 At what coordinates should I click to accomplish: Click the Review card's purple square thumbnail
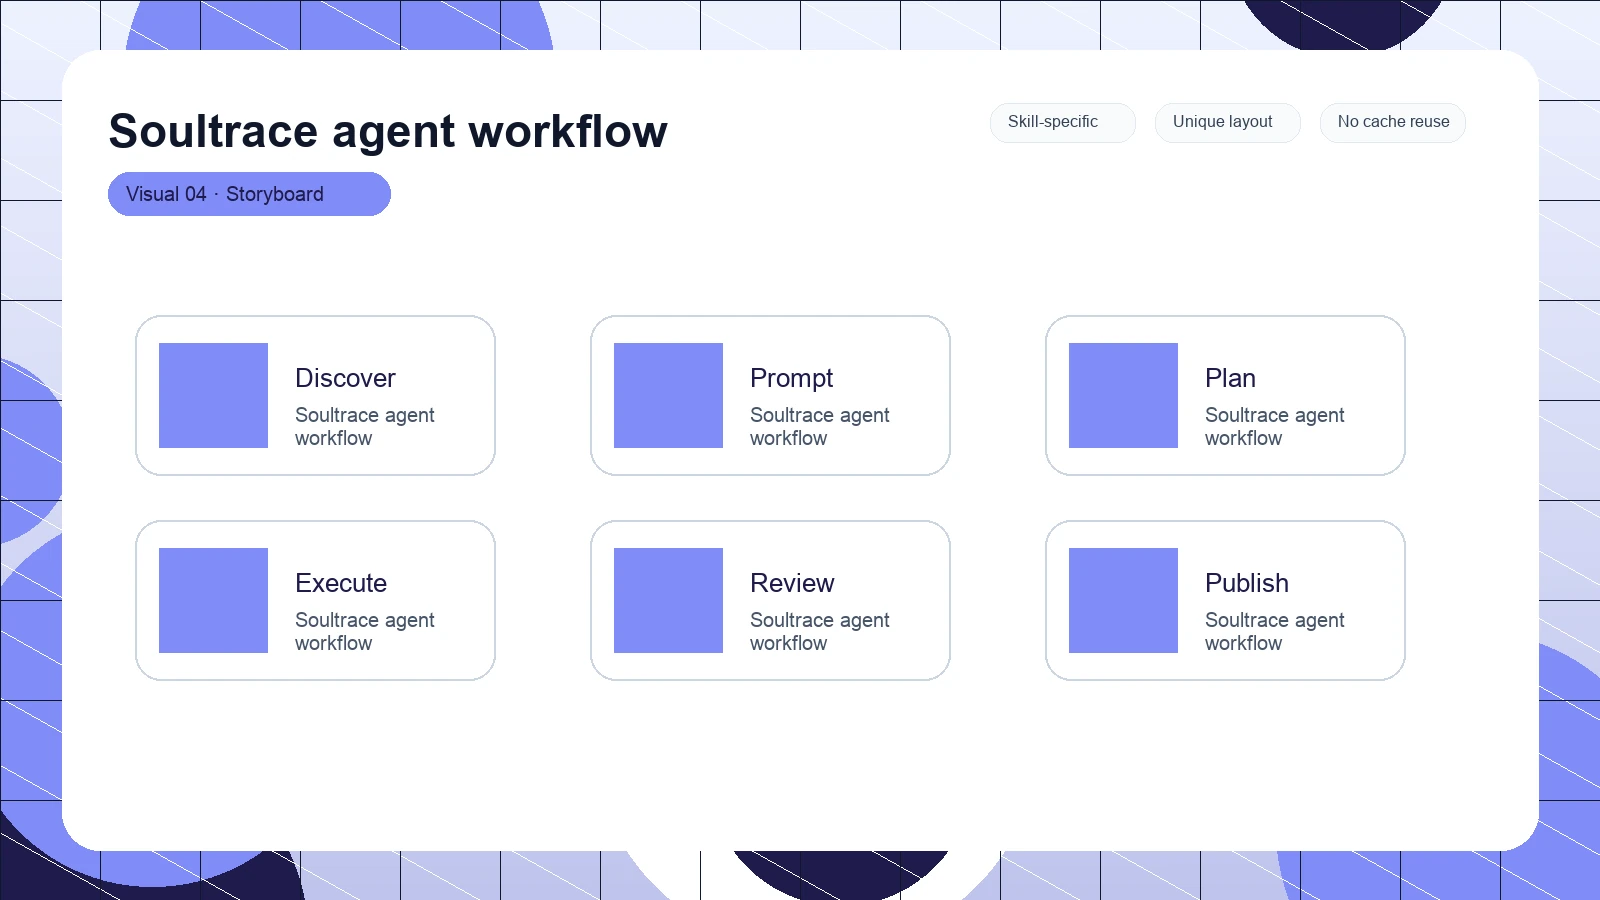click(668, 600)
